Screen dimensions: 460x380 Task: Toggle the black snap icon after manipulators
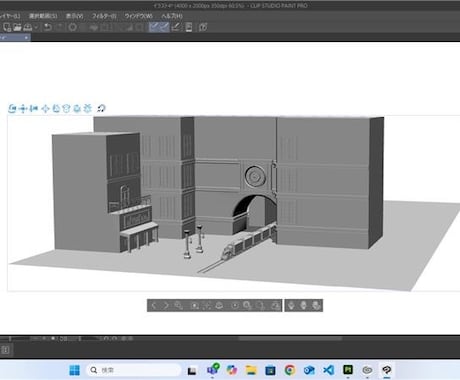101,108
